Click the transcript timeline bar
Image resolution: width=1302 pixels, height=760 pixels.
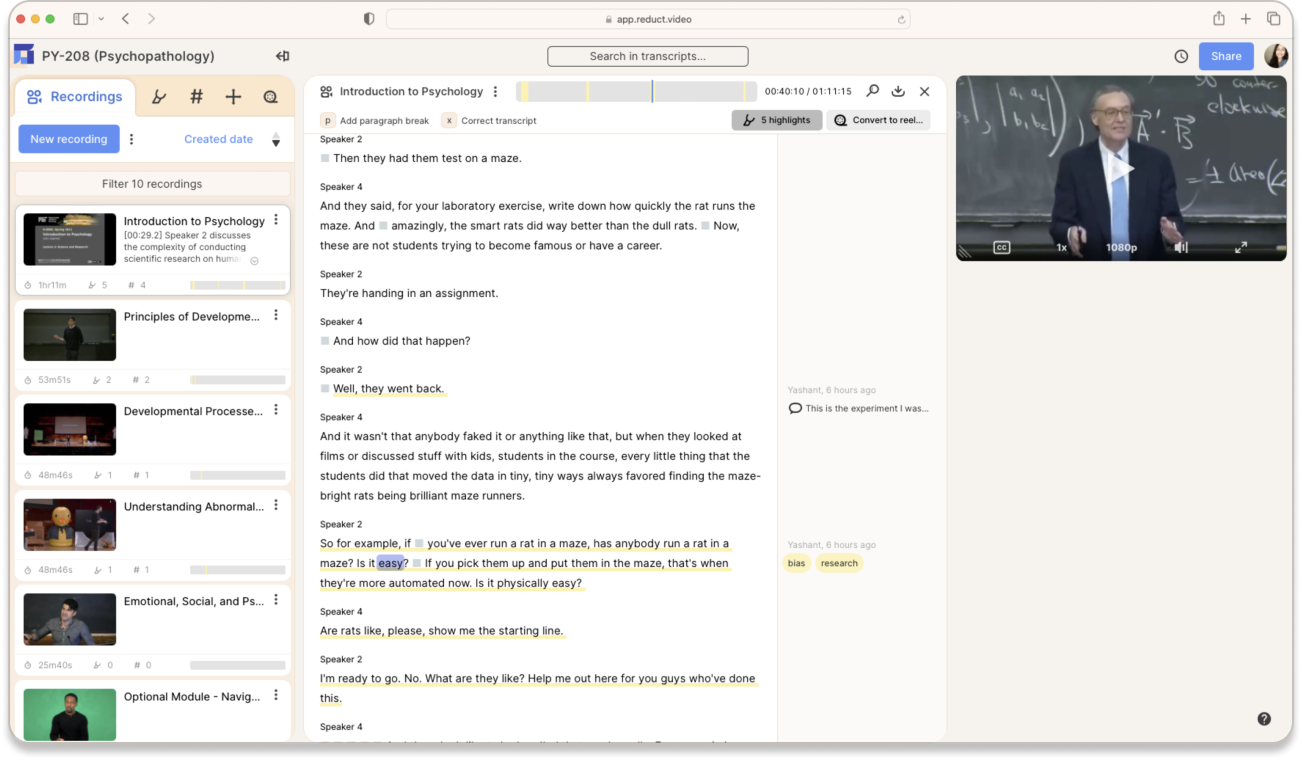636,91
